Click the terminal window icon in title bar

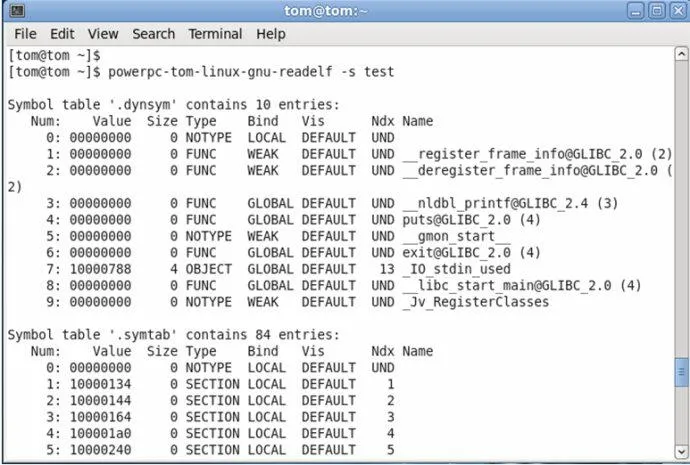coord(17,11)
